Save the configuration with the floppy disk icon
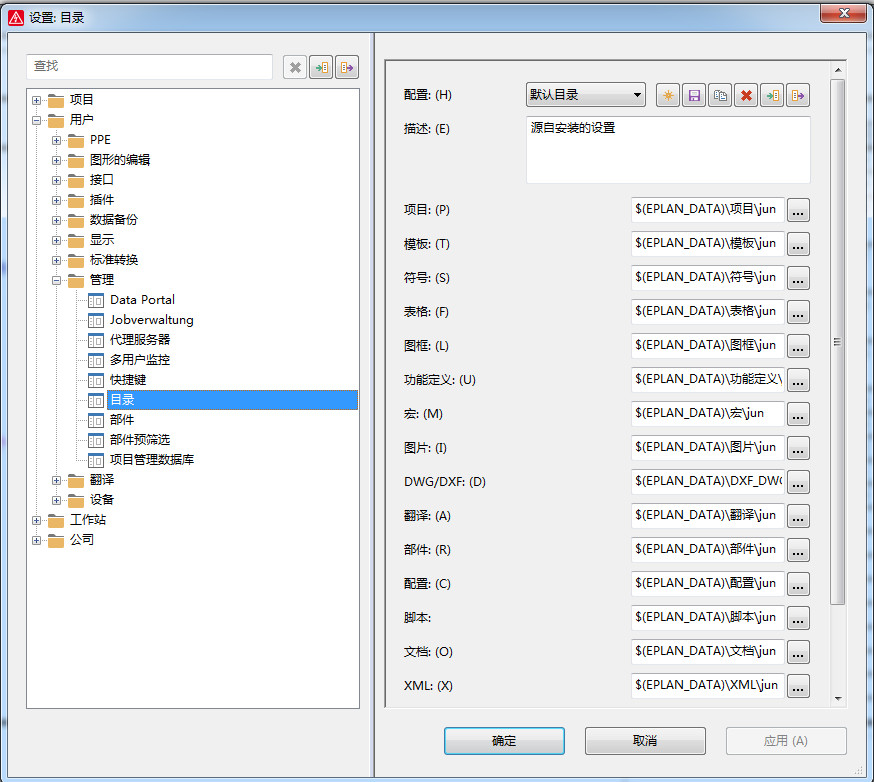This screenshot has width=874, height=782. 693,96
